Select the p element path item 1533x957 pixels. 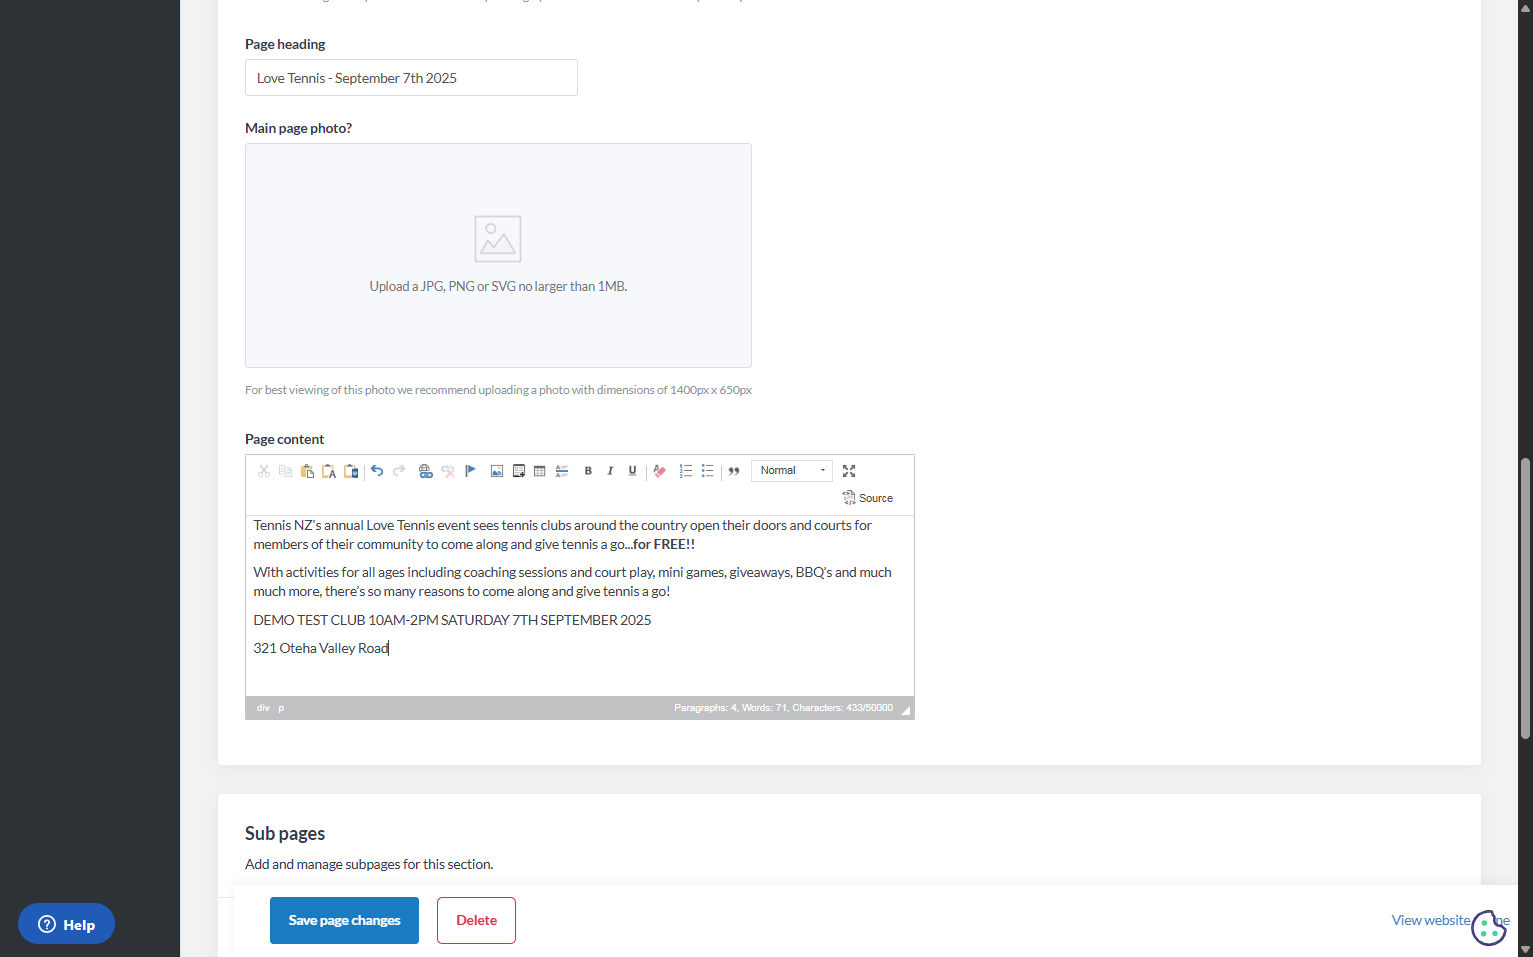point(281,708)
